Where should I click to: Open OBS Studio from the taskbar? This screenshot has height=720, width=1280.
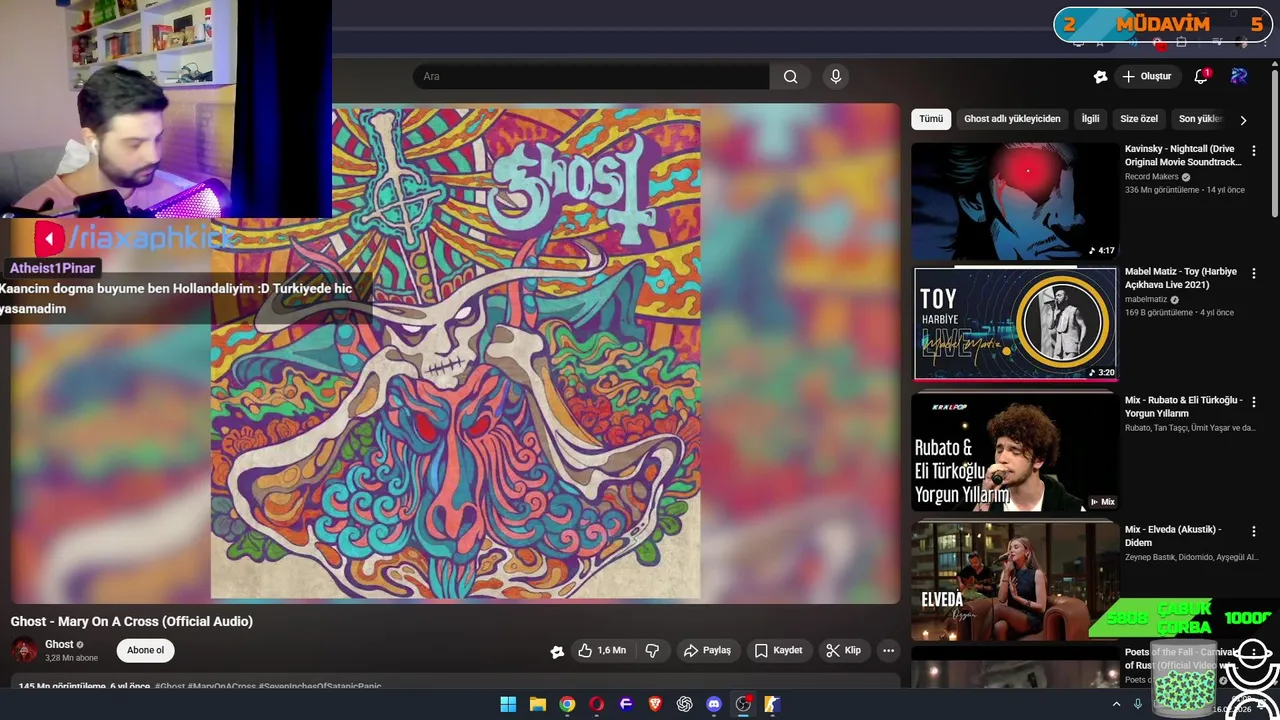[x=743, y=704]
